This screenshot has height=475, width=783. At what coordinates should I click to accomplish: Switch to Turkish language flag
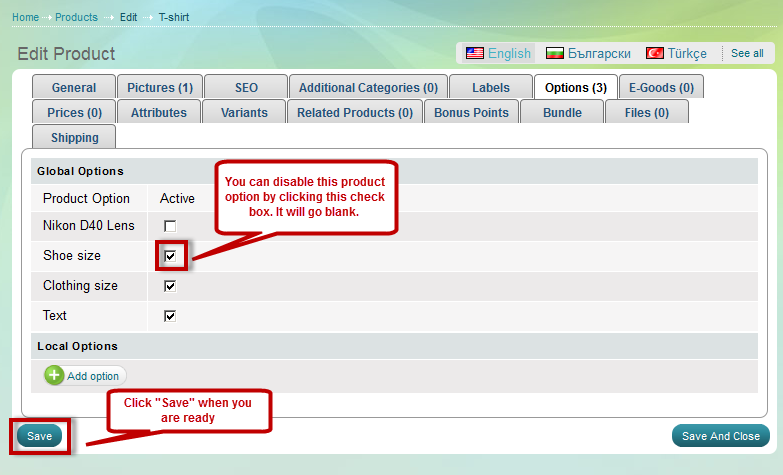click(x=656, y=53)
